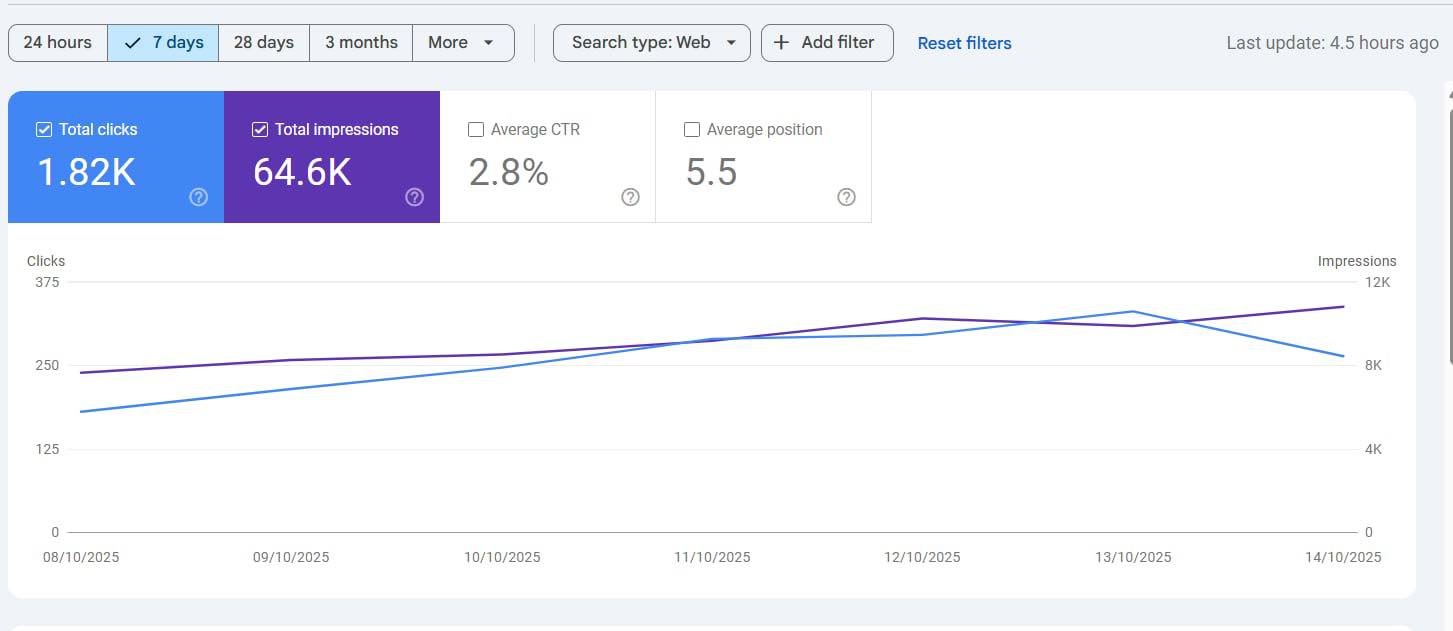Enable the Average position checkbox

tap(691, 129)
